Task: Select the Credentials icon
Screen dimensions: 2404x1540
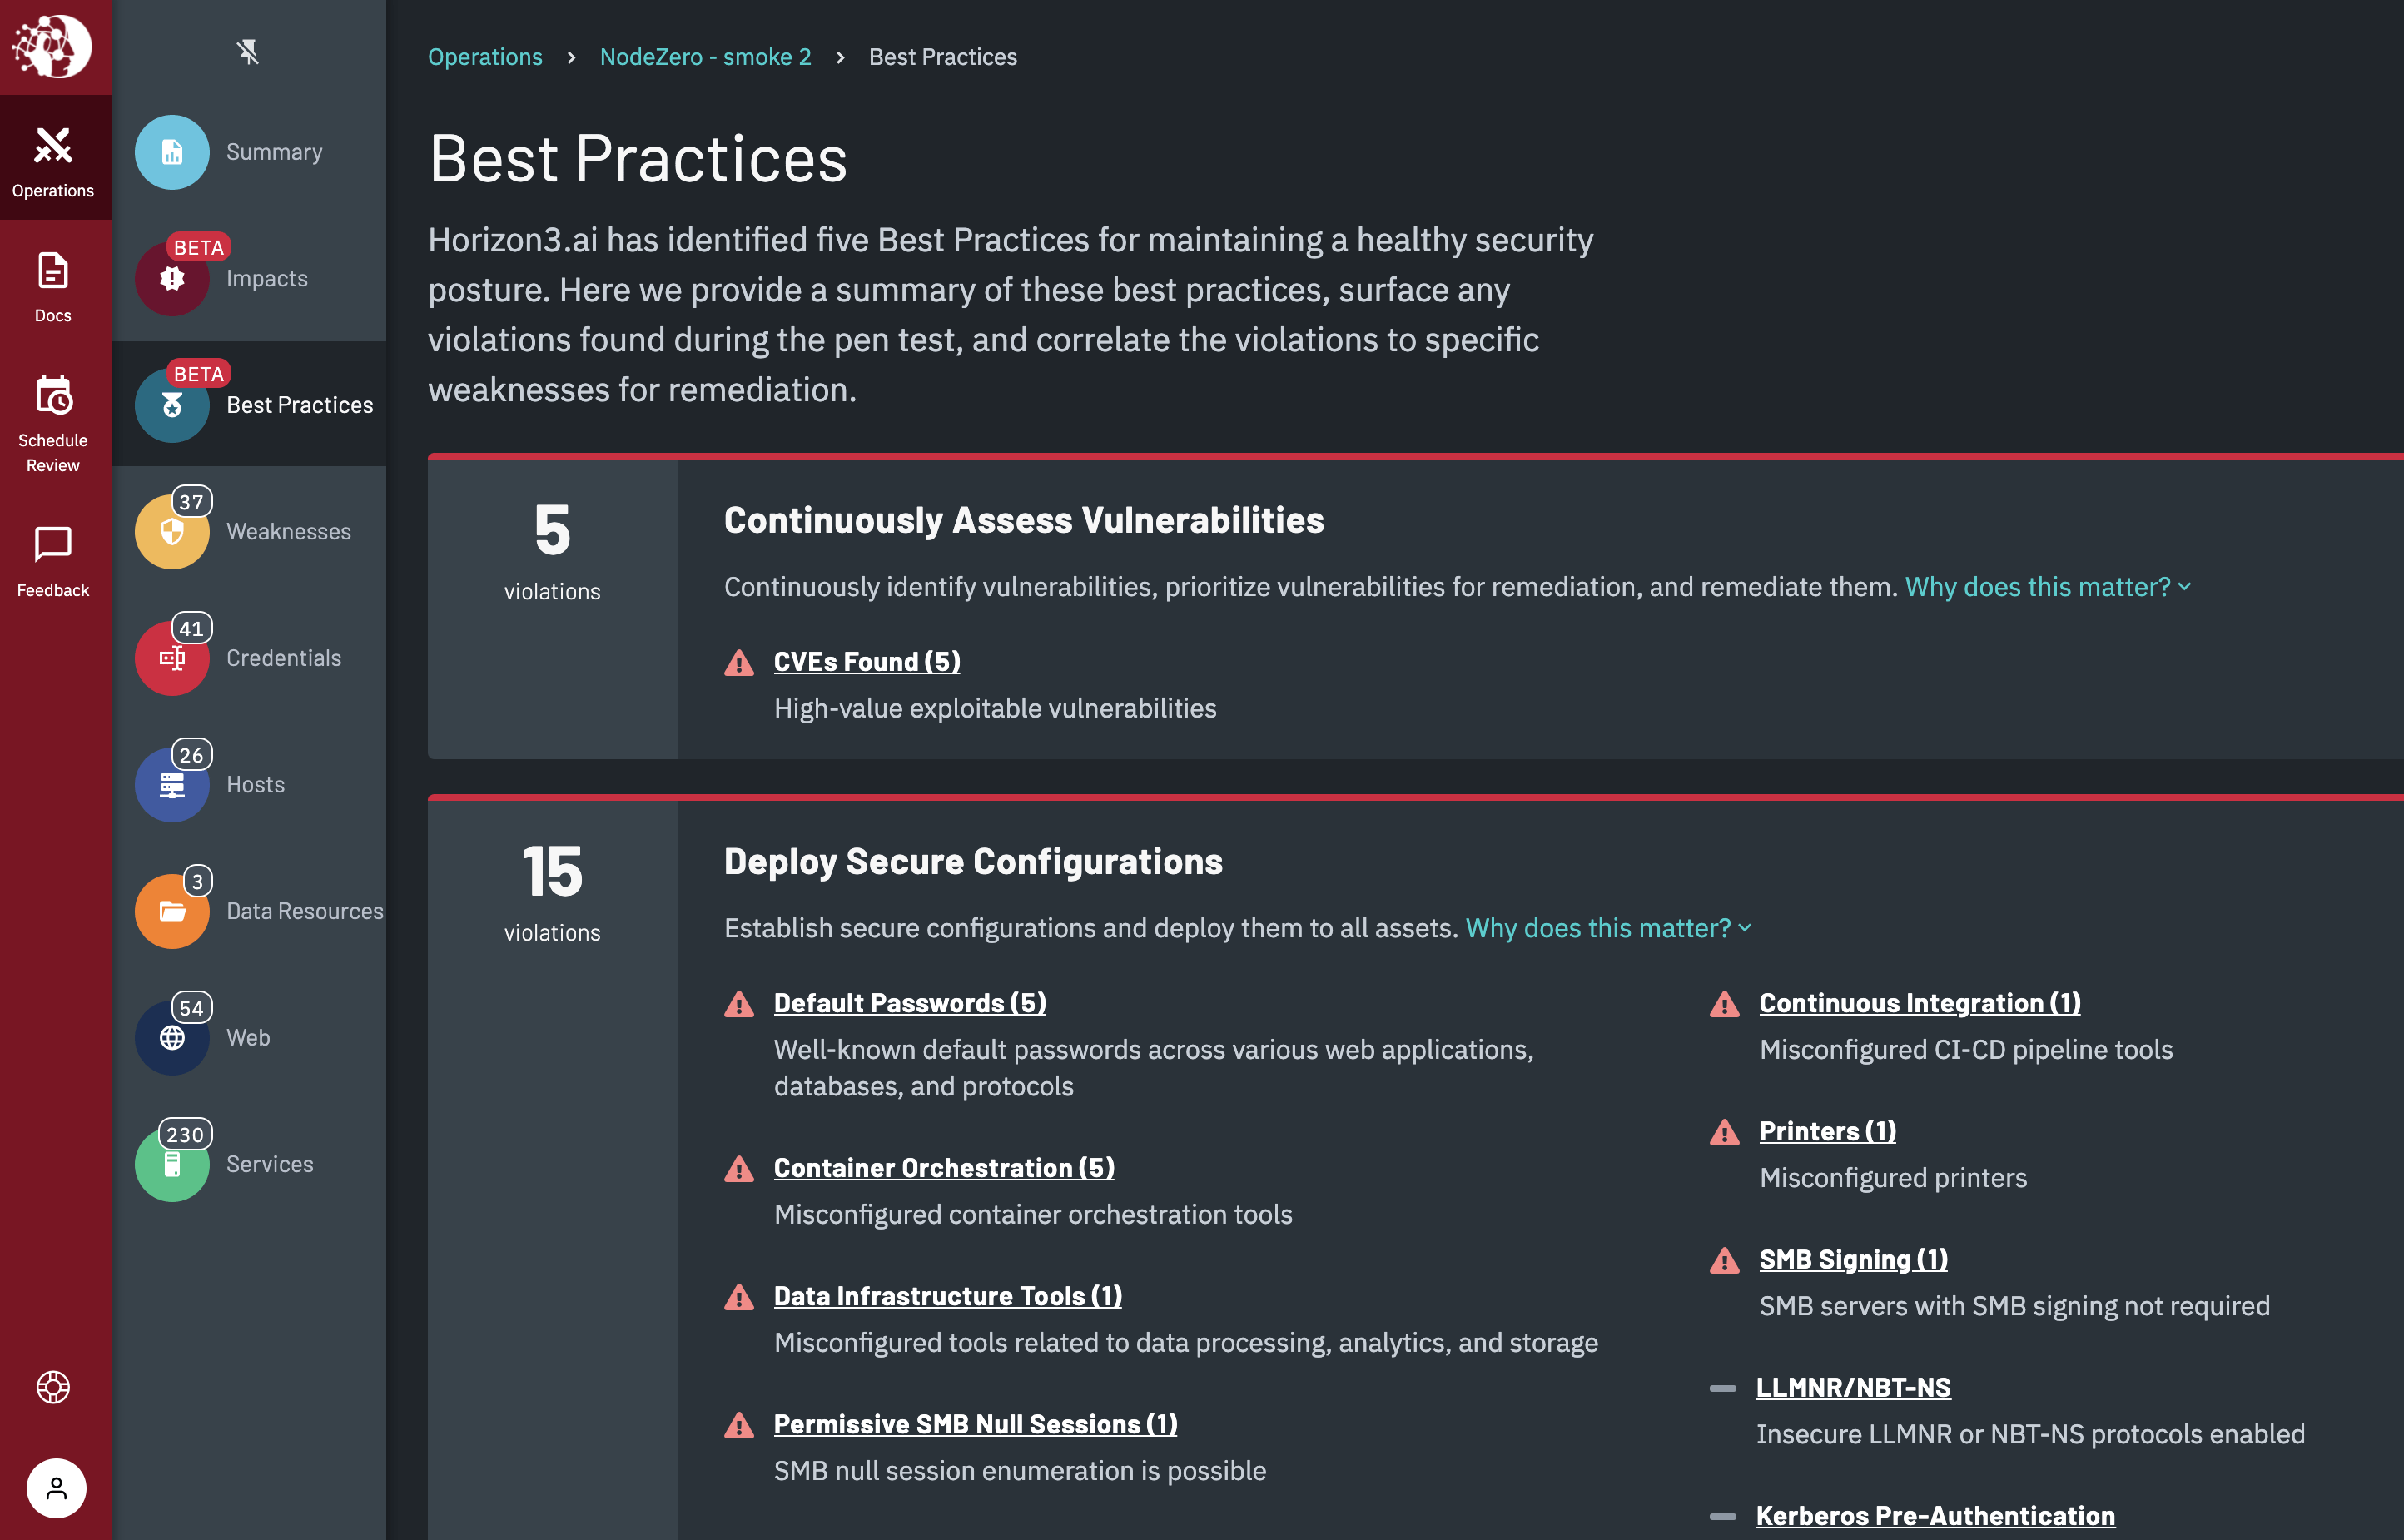Action: (172, 658)
